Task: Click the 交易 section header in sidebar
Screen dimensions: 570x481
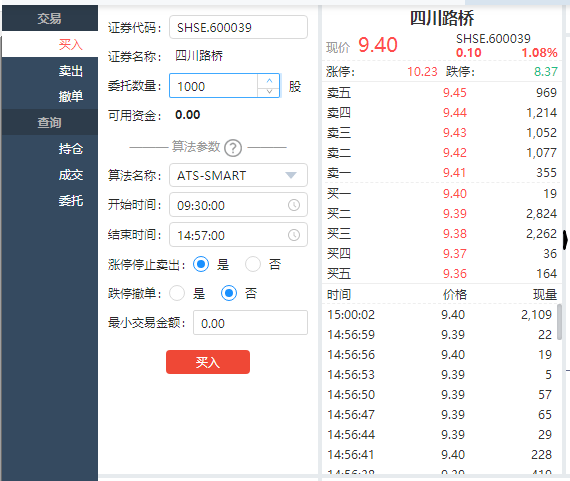Action: tap(50, 18)
